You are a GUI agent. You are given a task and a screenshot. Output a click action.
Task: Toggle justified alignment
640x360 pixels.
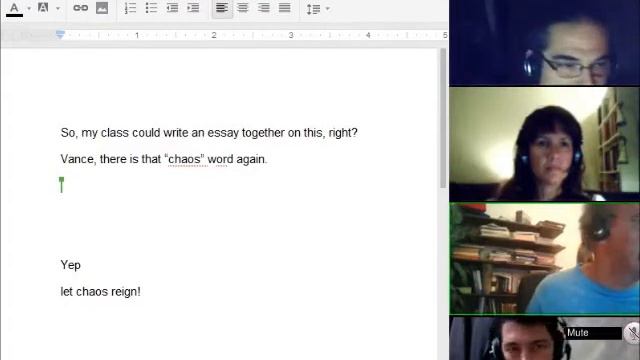pos(284,8)
